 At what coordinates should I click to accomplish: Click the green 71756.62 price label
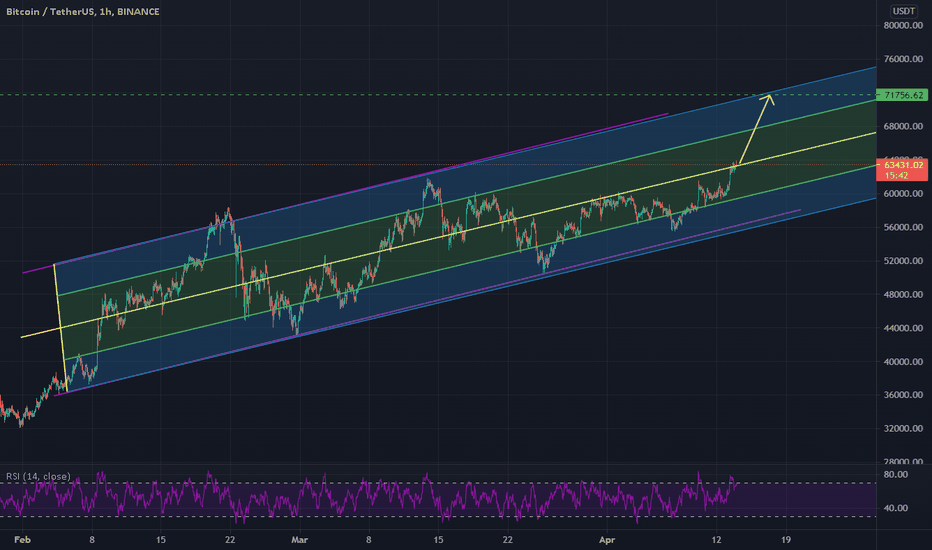(x=902, y=95)
